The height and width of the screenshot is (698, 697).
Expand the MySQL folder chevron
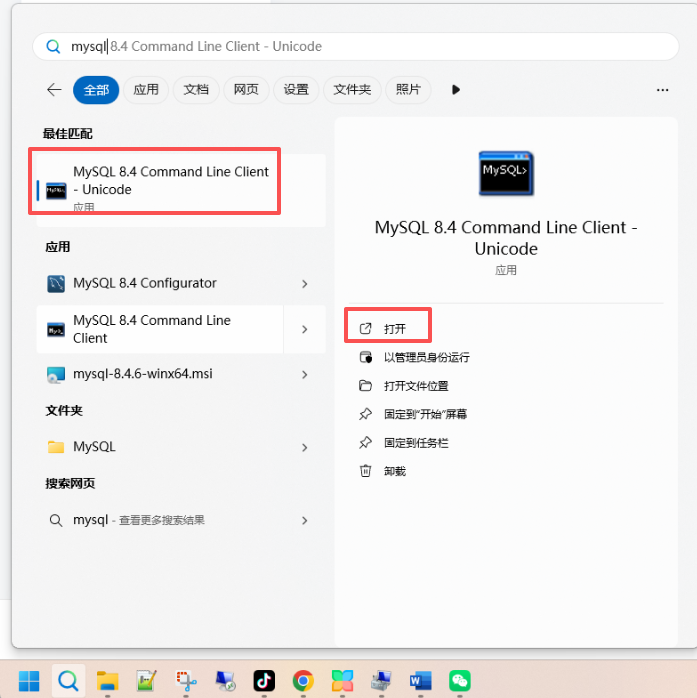pos(305,447)
